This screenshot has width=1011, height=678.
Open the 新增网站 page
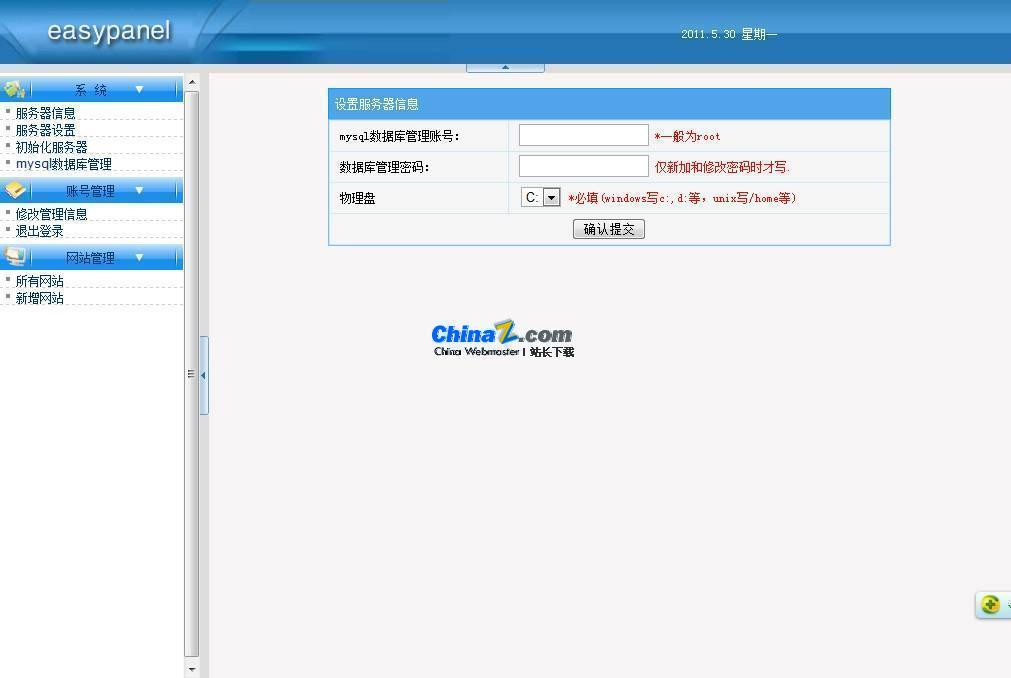point(39,298)
